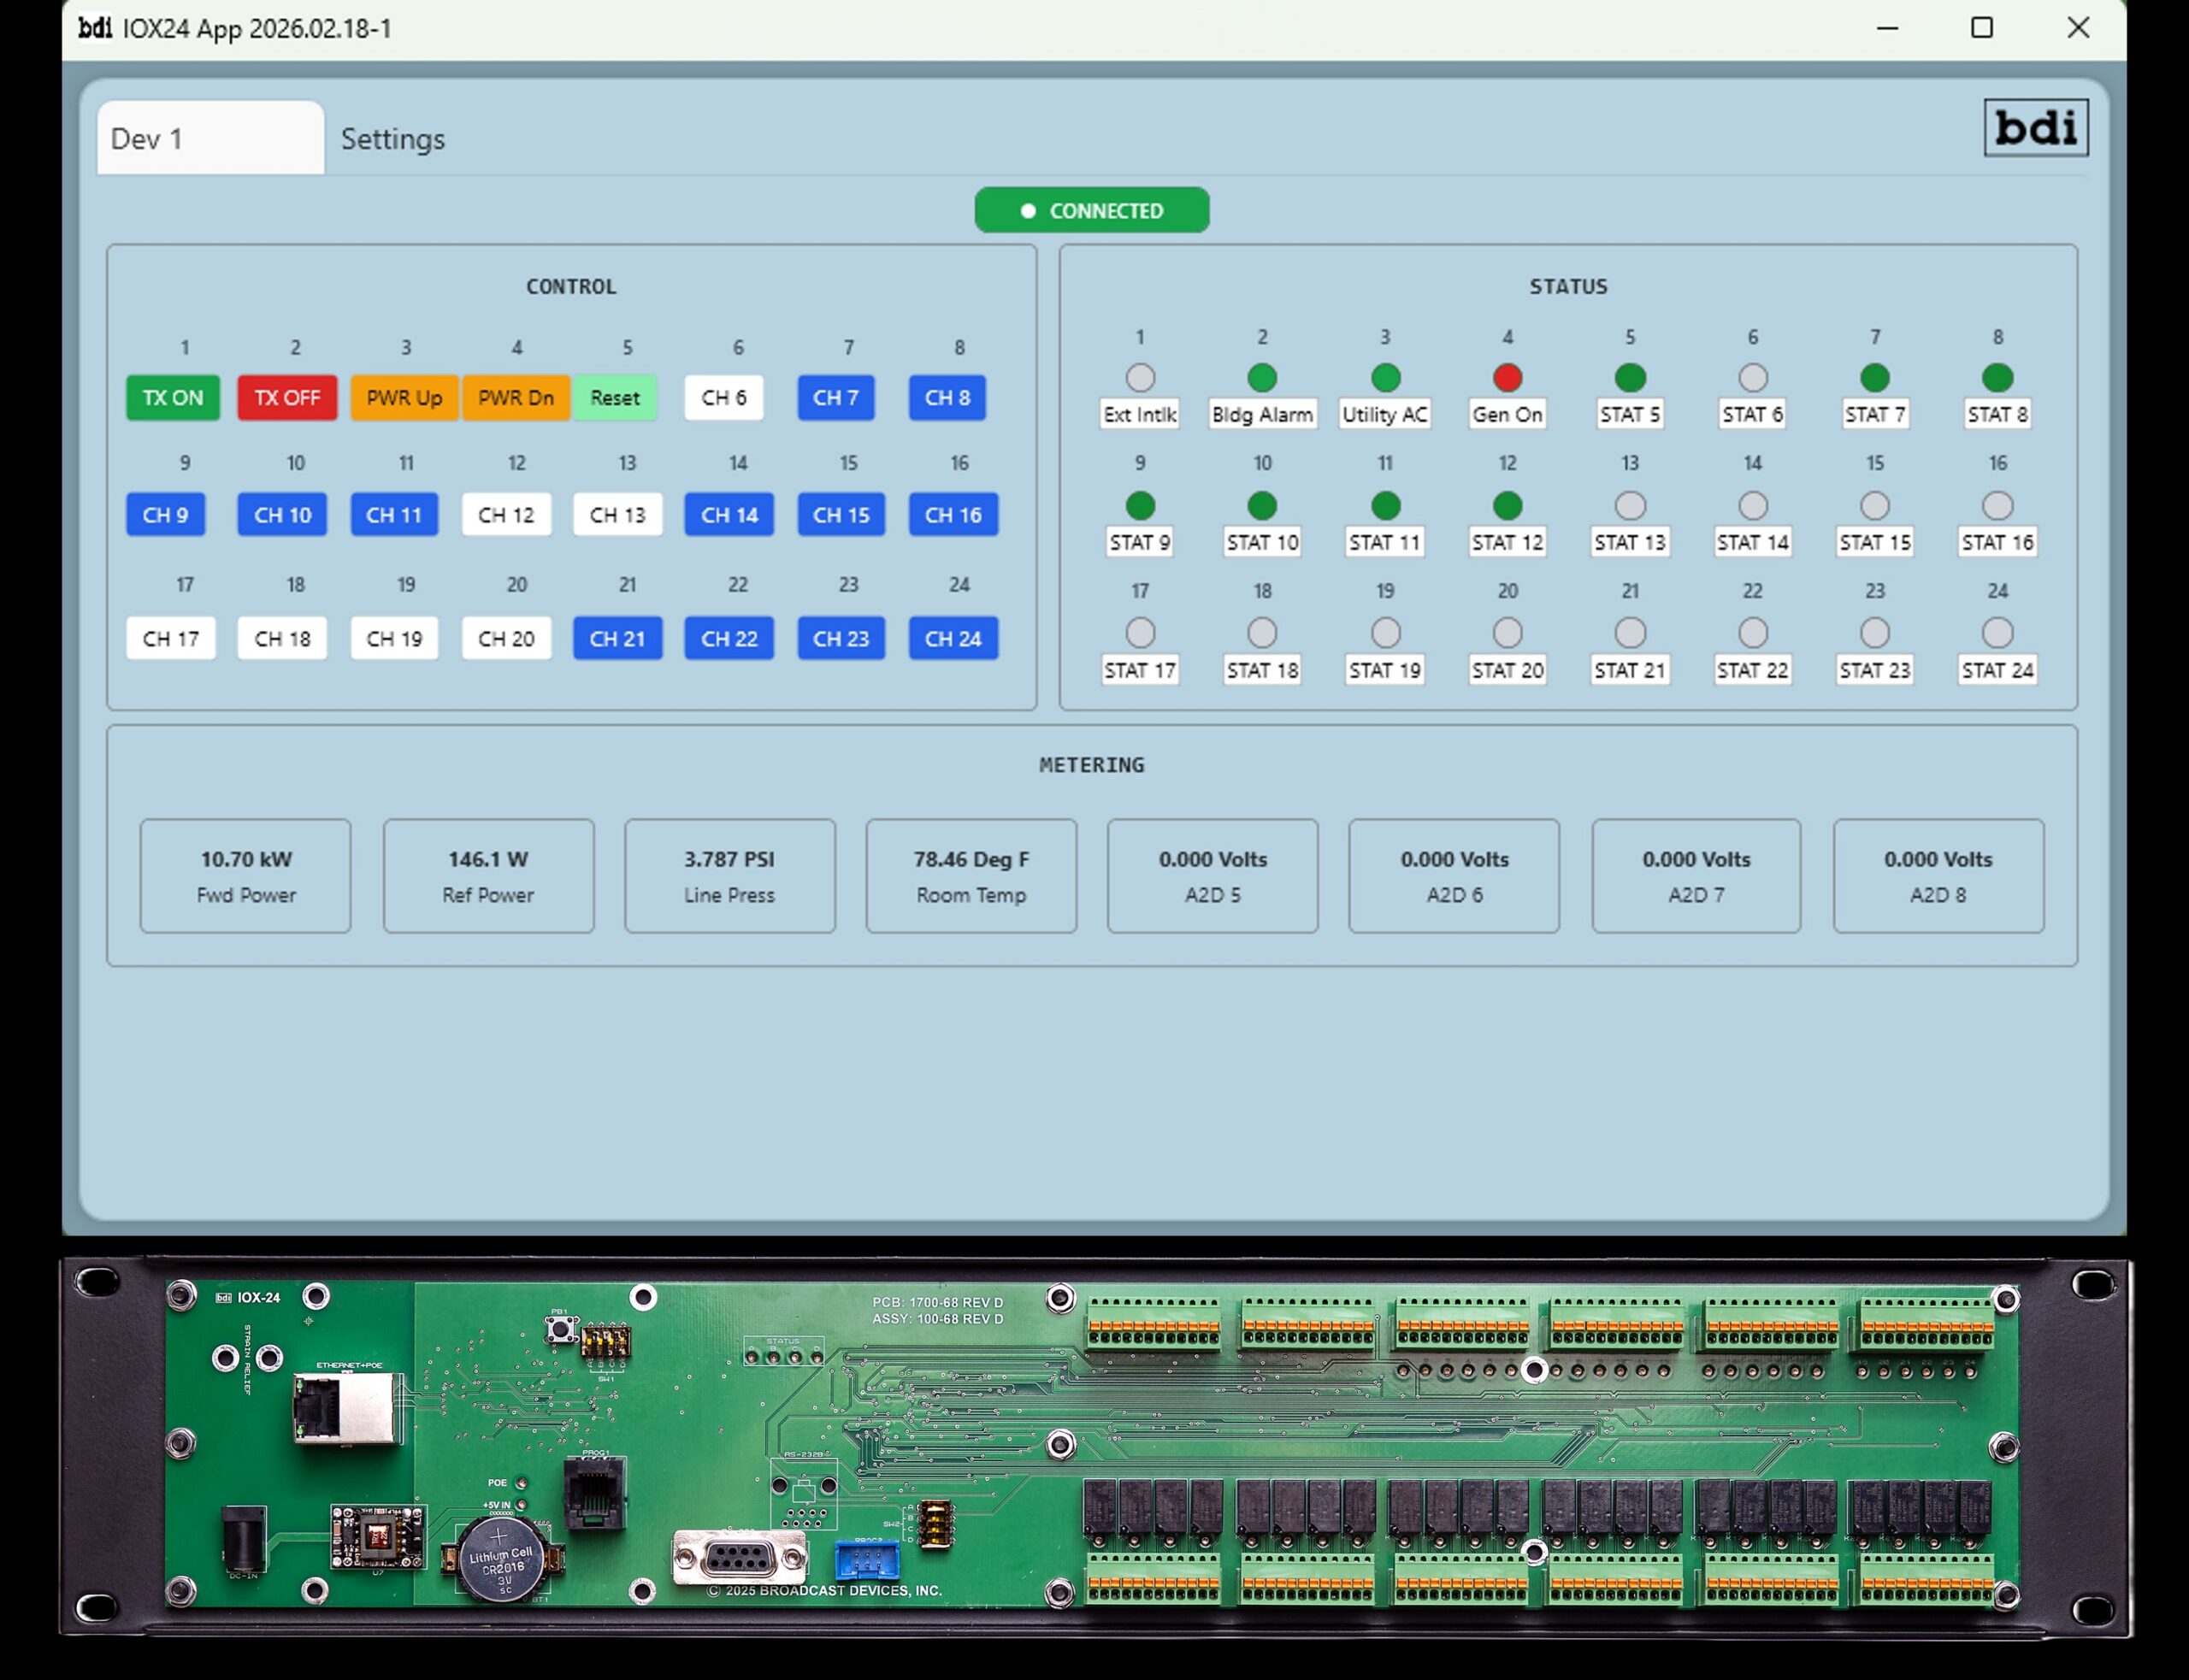Click the CONNECTED status badge
The width and height of the screenshot is (2189, 1680).
(1091, 211)
